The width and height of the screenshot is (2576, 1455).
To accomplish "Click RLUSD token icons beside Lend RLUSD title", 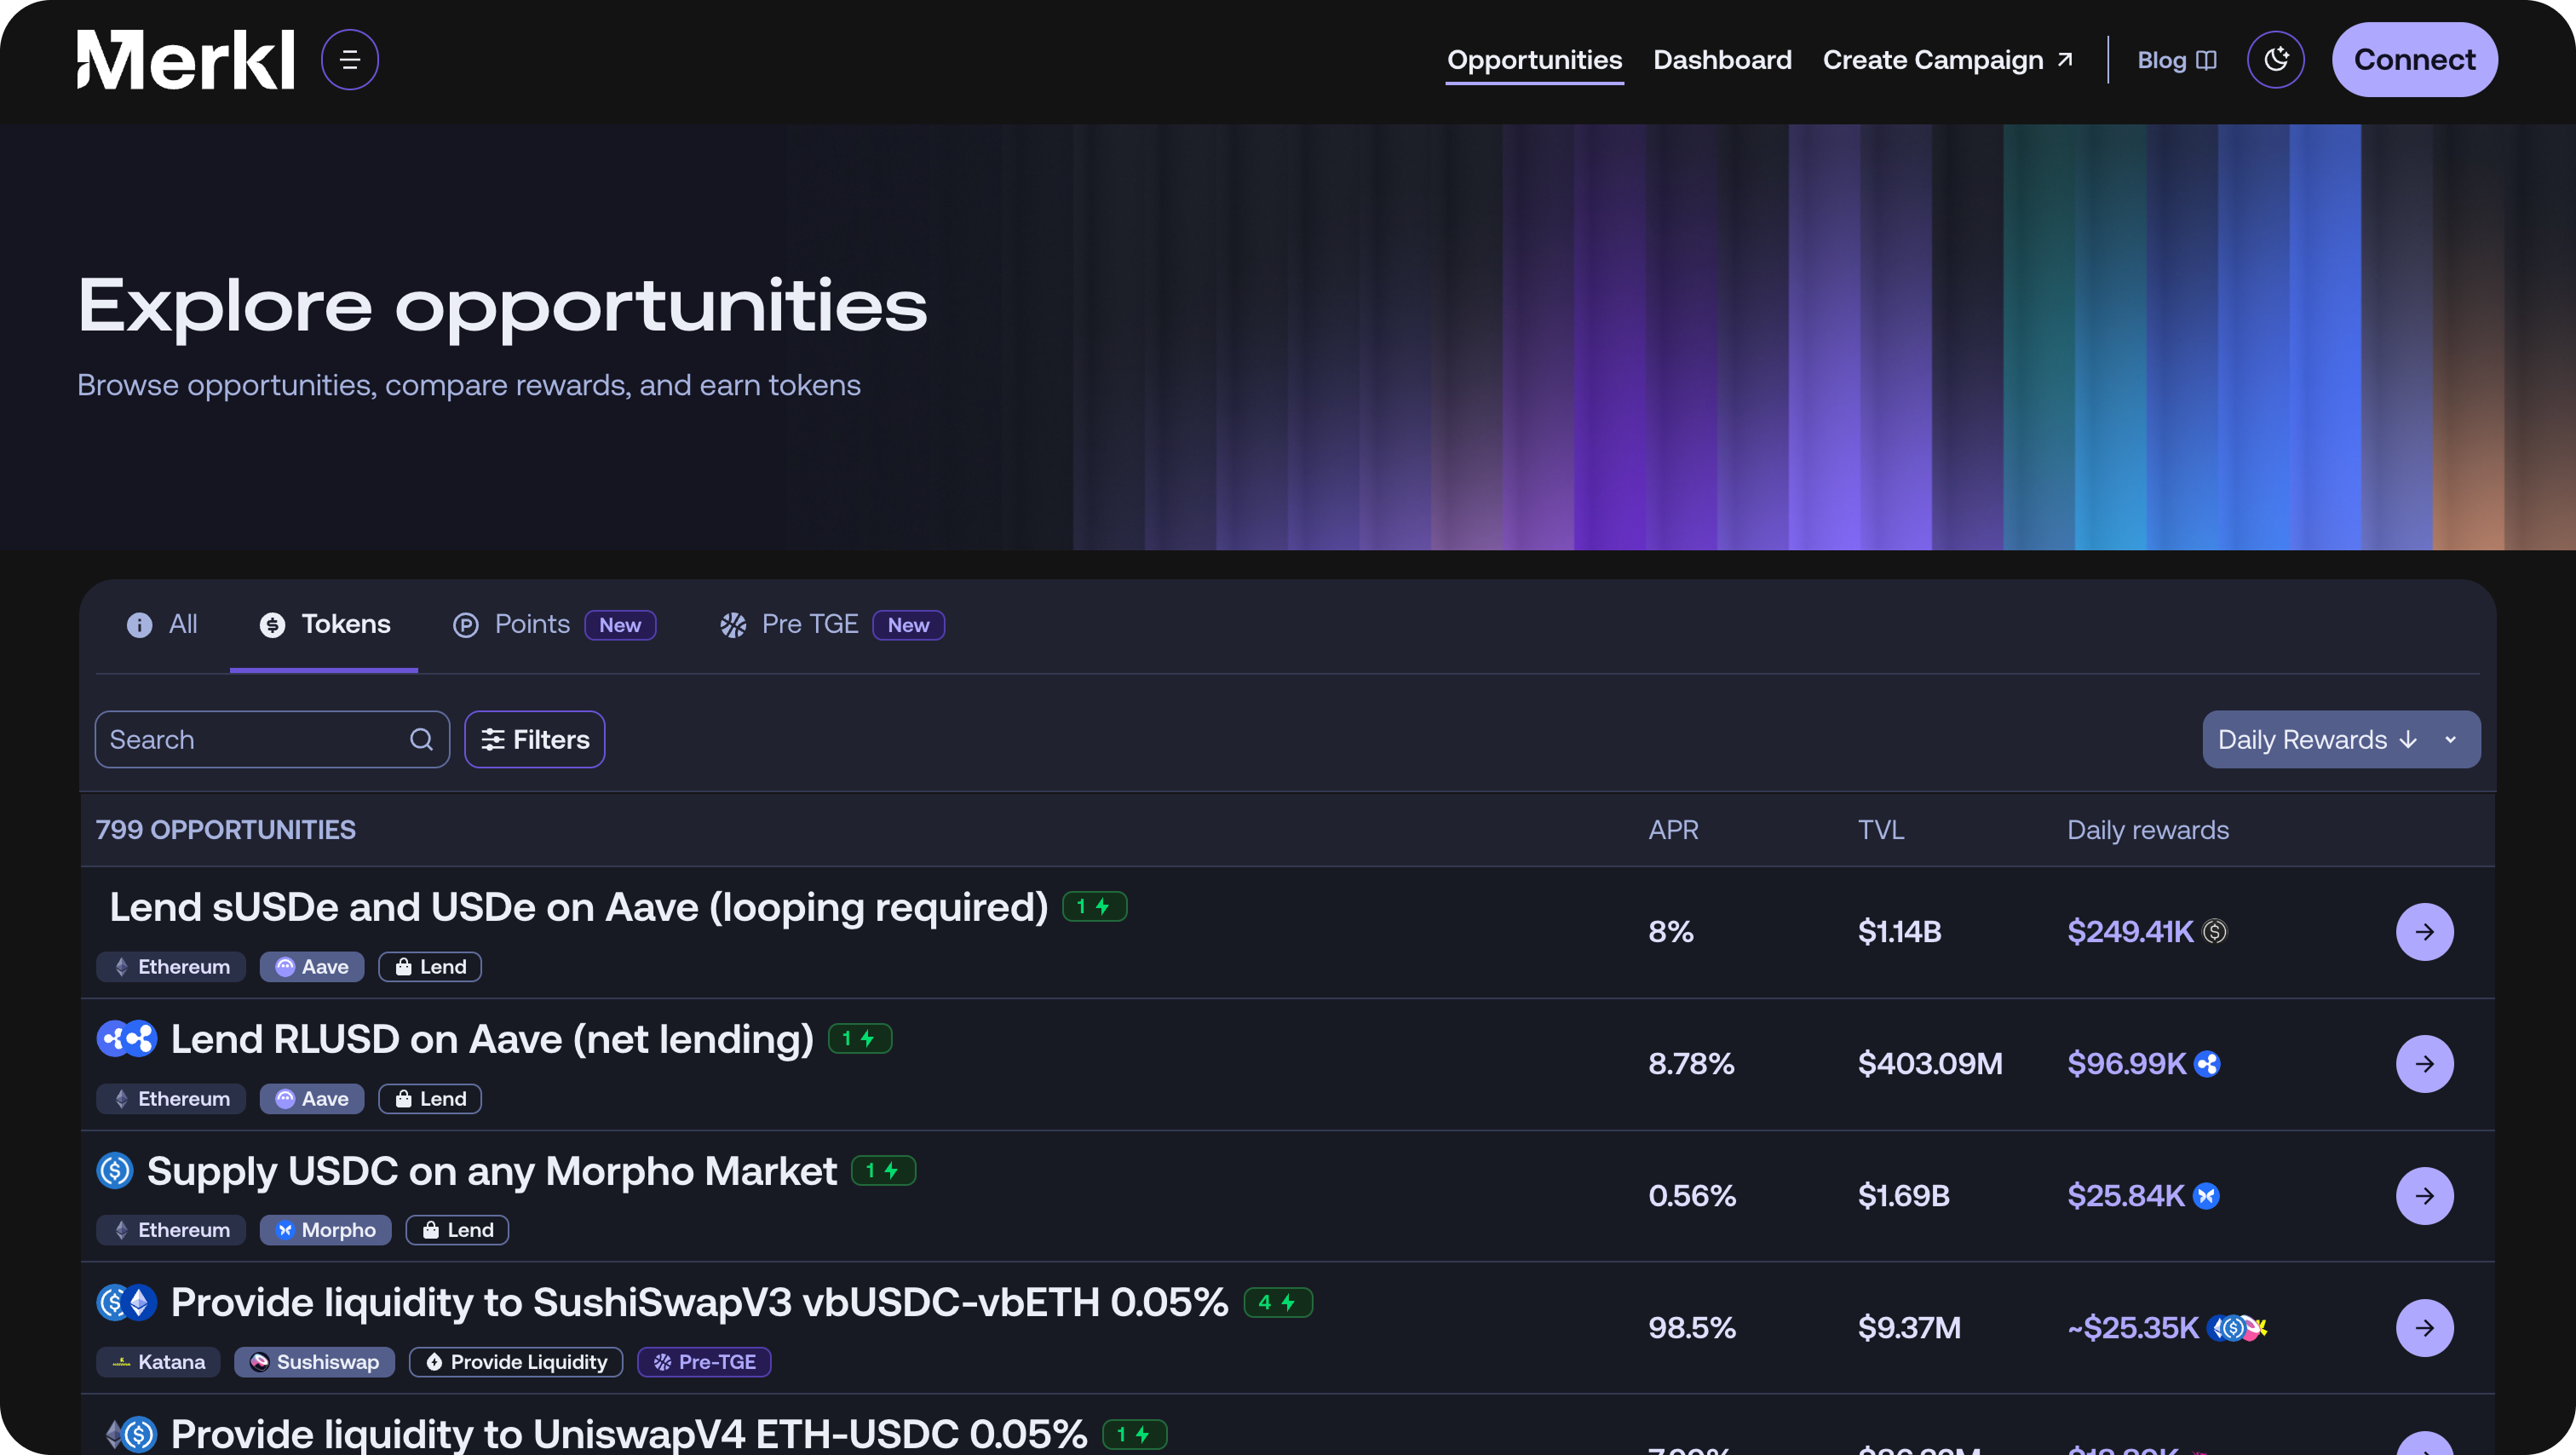I will [x=127, y=1039].
